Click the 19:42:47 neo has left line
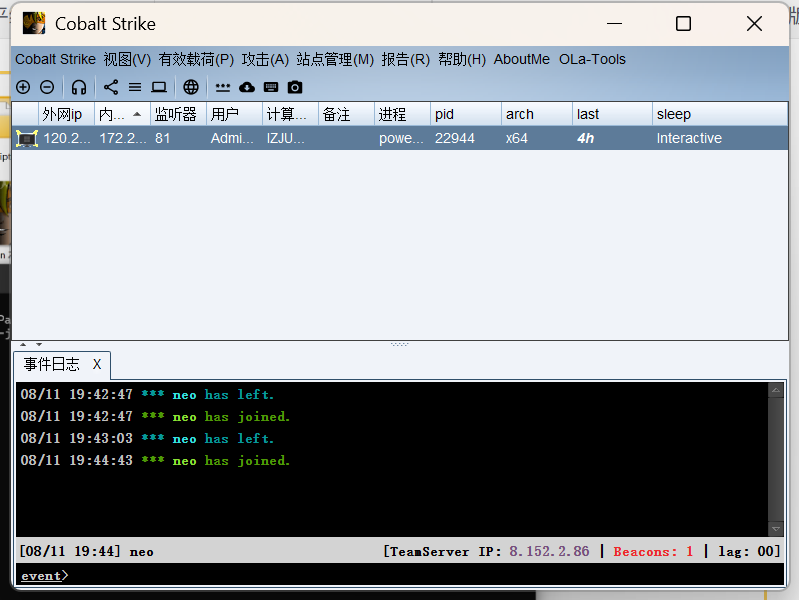Screen dimensions: 799x600 [147, 395]
